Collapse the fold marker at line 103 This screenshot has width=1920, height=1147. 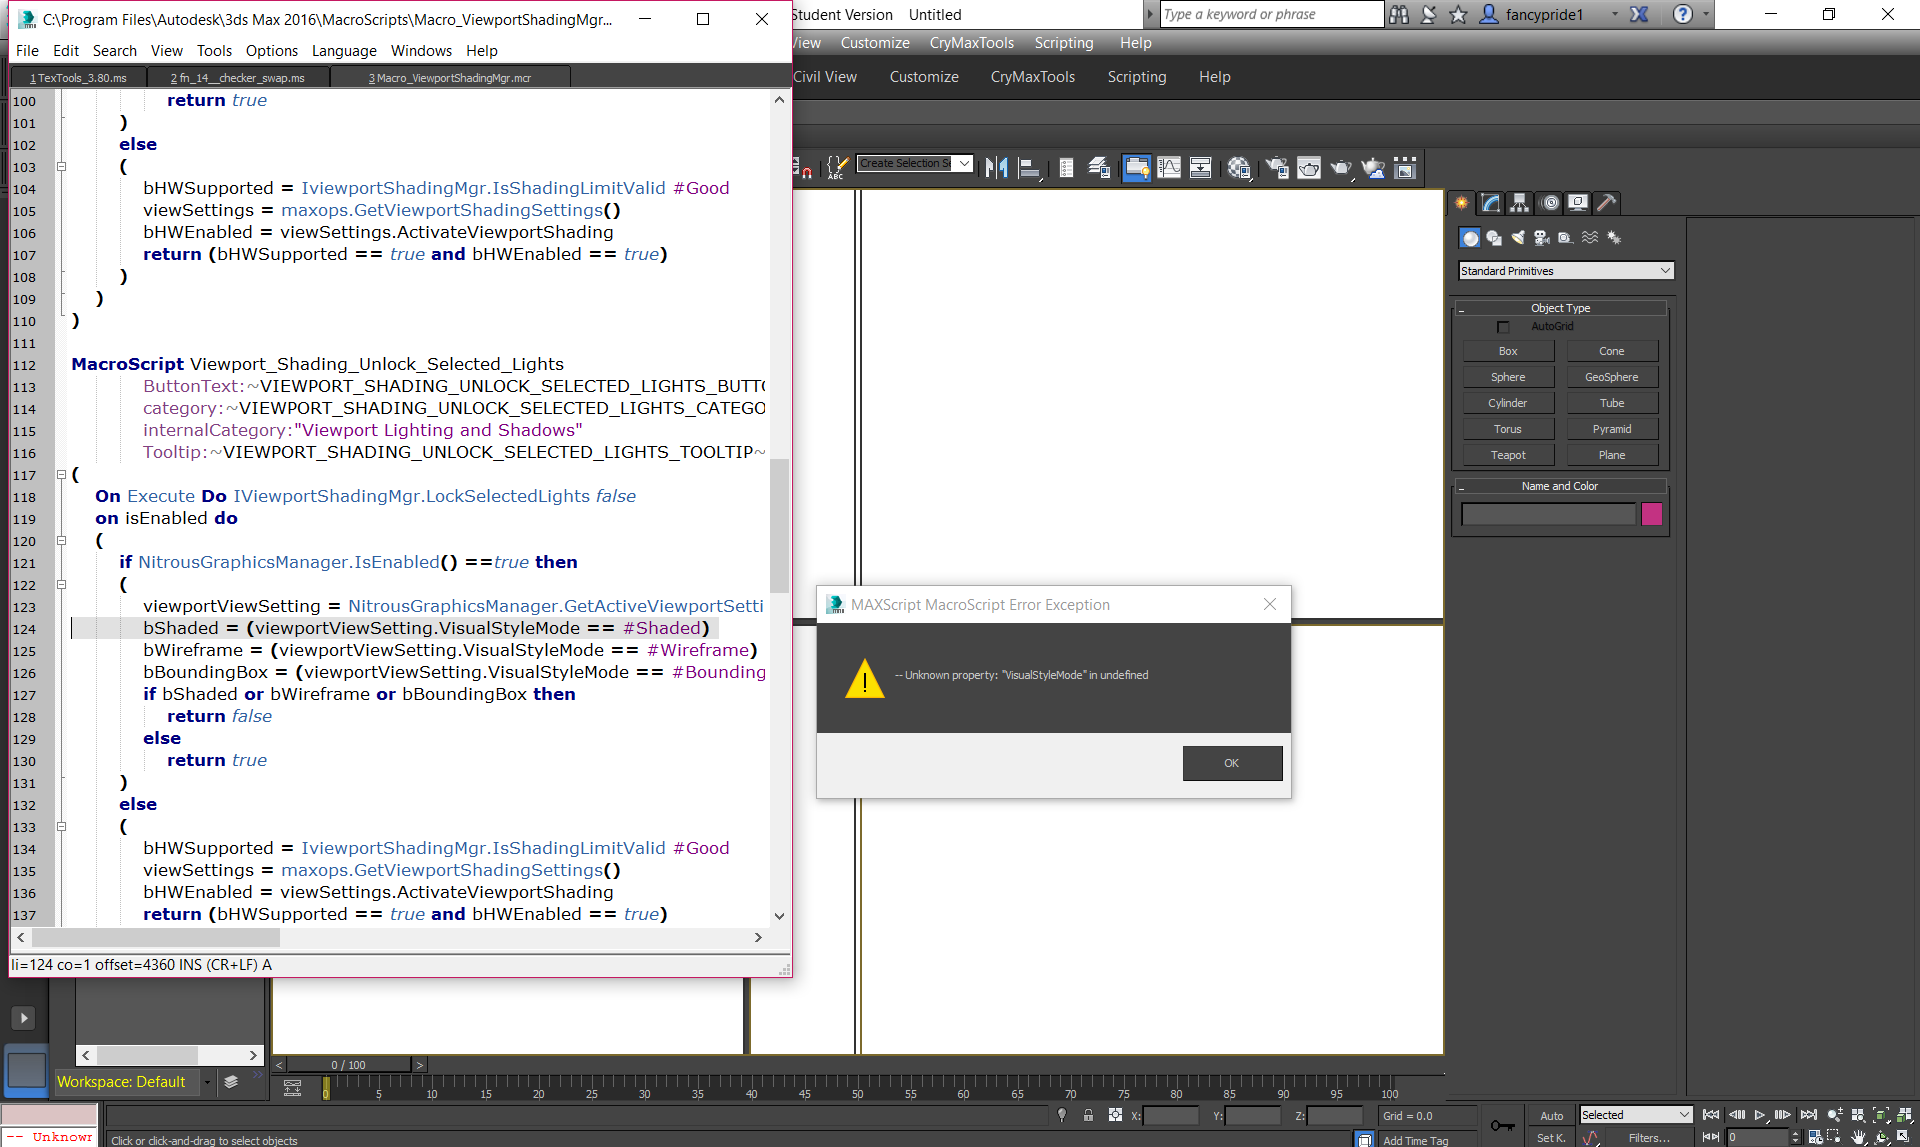tap(61, 167)
